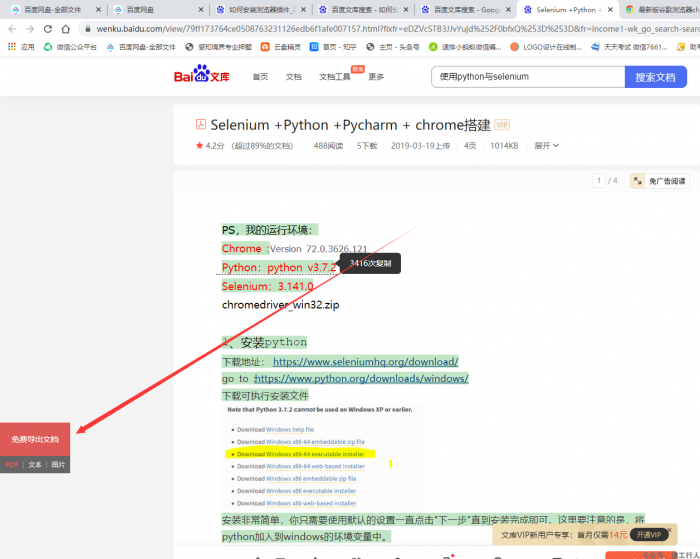The width and height of the screenshot is (700, 559).
Task: Click the '下载可执行安装文件' text
Action: (265, 396)
